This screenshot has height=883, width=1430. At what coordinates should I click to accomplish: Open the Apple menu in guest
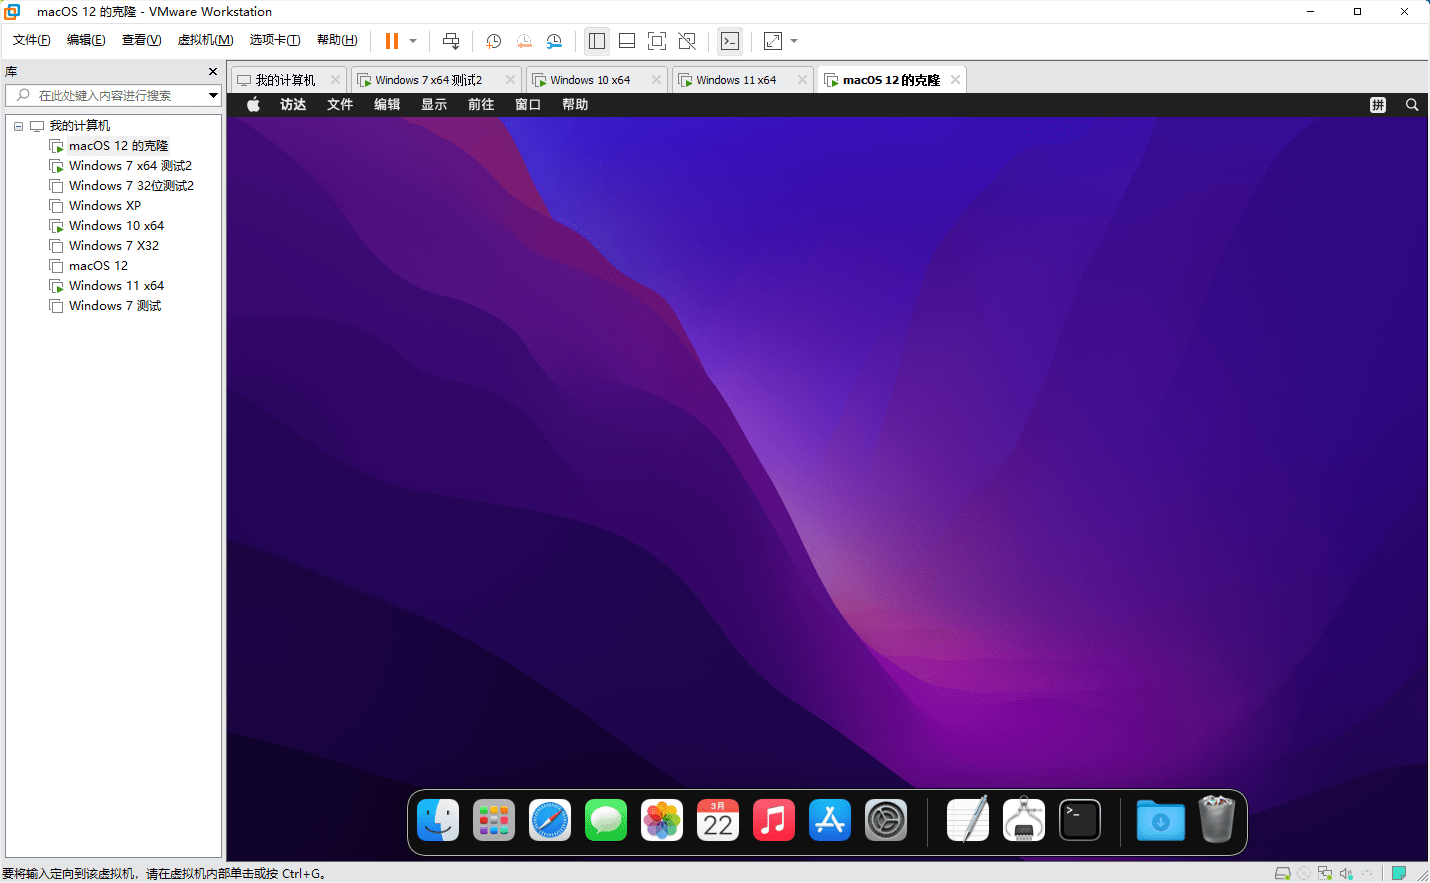(x=253, y=105)
